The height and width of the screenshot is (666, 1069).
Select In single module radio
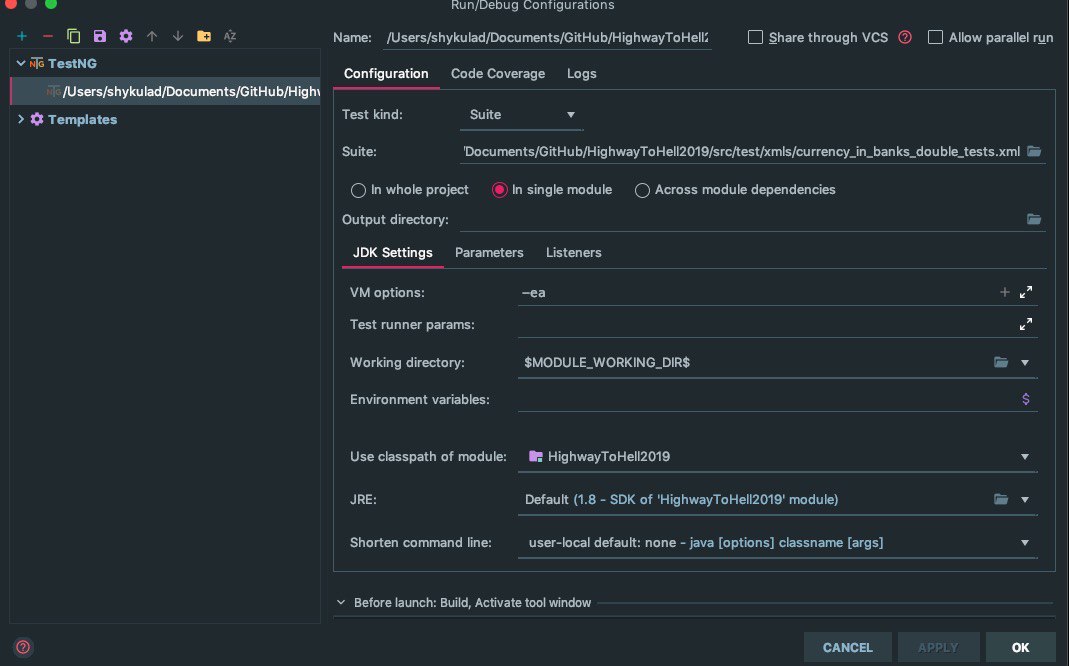500,190
